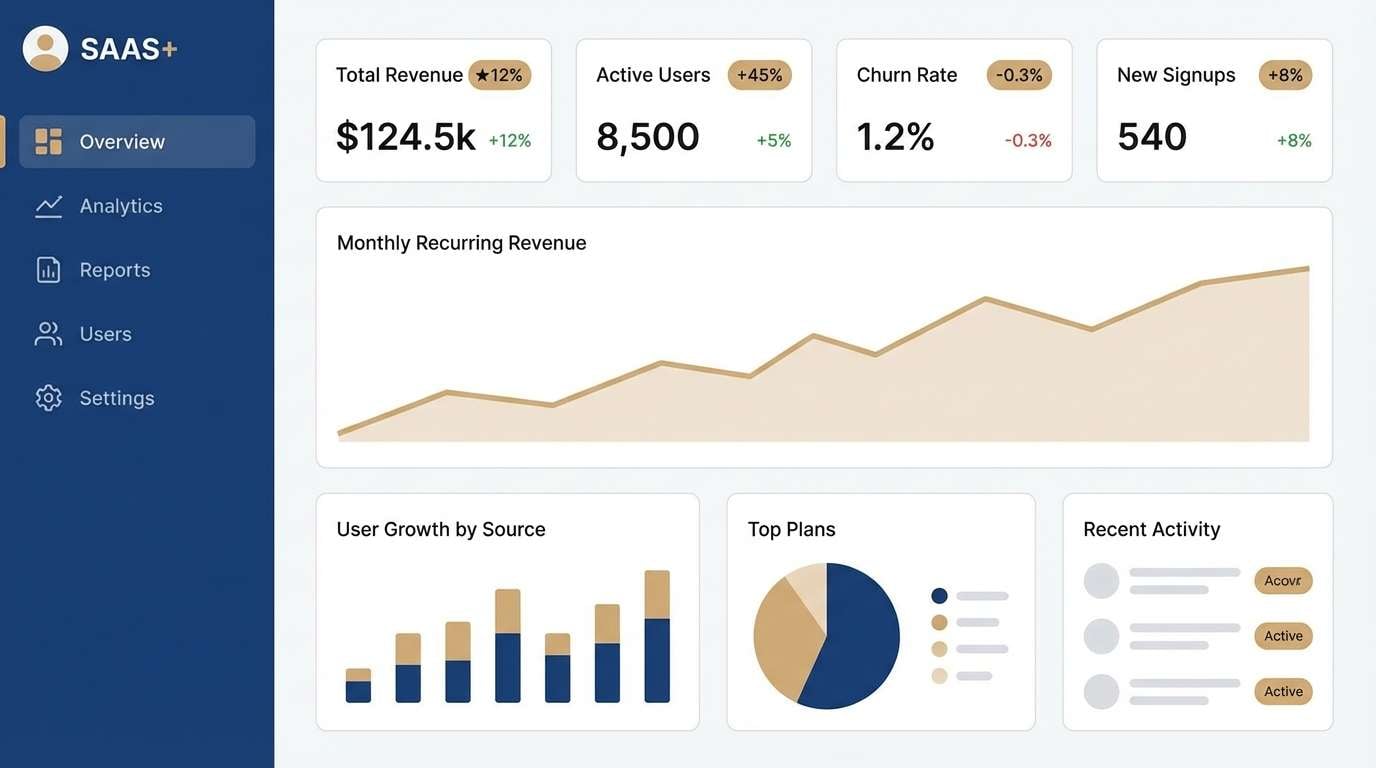Select 'Analytics' in the sidebar menu
This screenshot has height=768, width=1376.
pos(121,205)
